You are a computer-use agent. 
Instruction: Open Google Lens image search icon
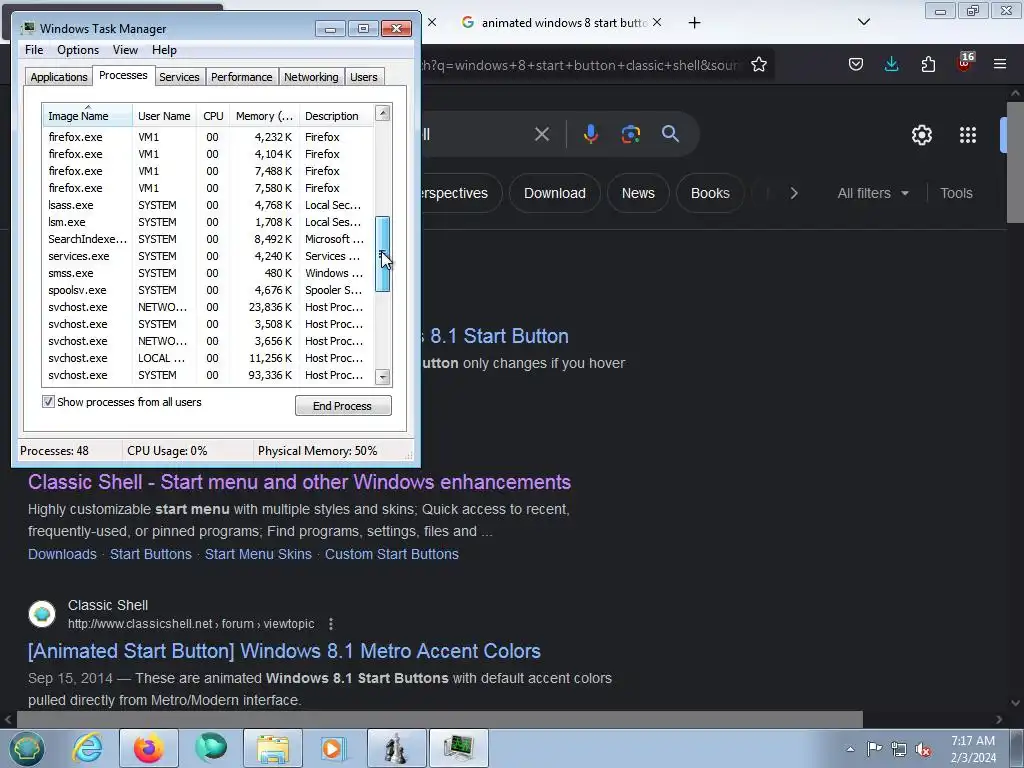pos(630,135)
